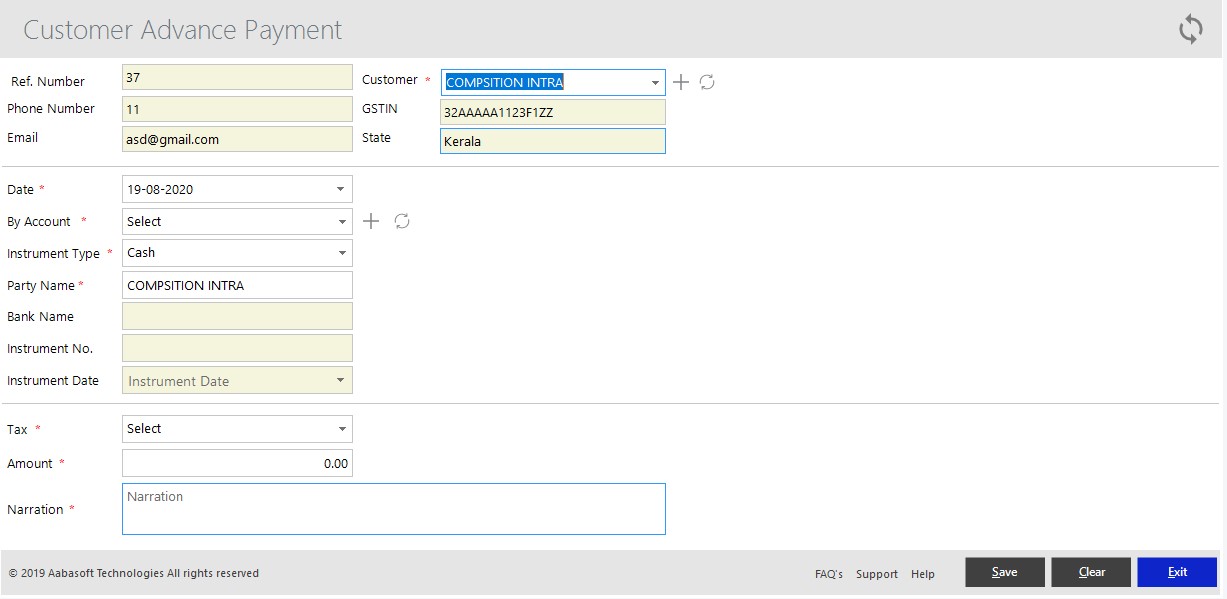Add a new customer with plus icon

coord(681,82)
